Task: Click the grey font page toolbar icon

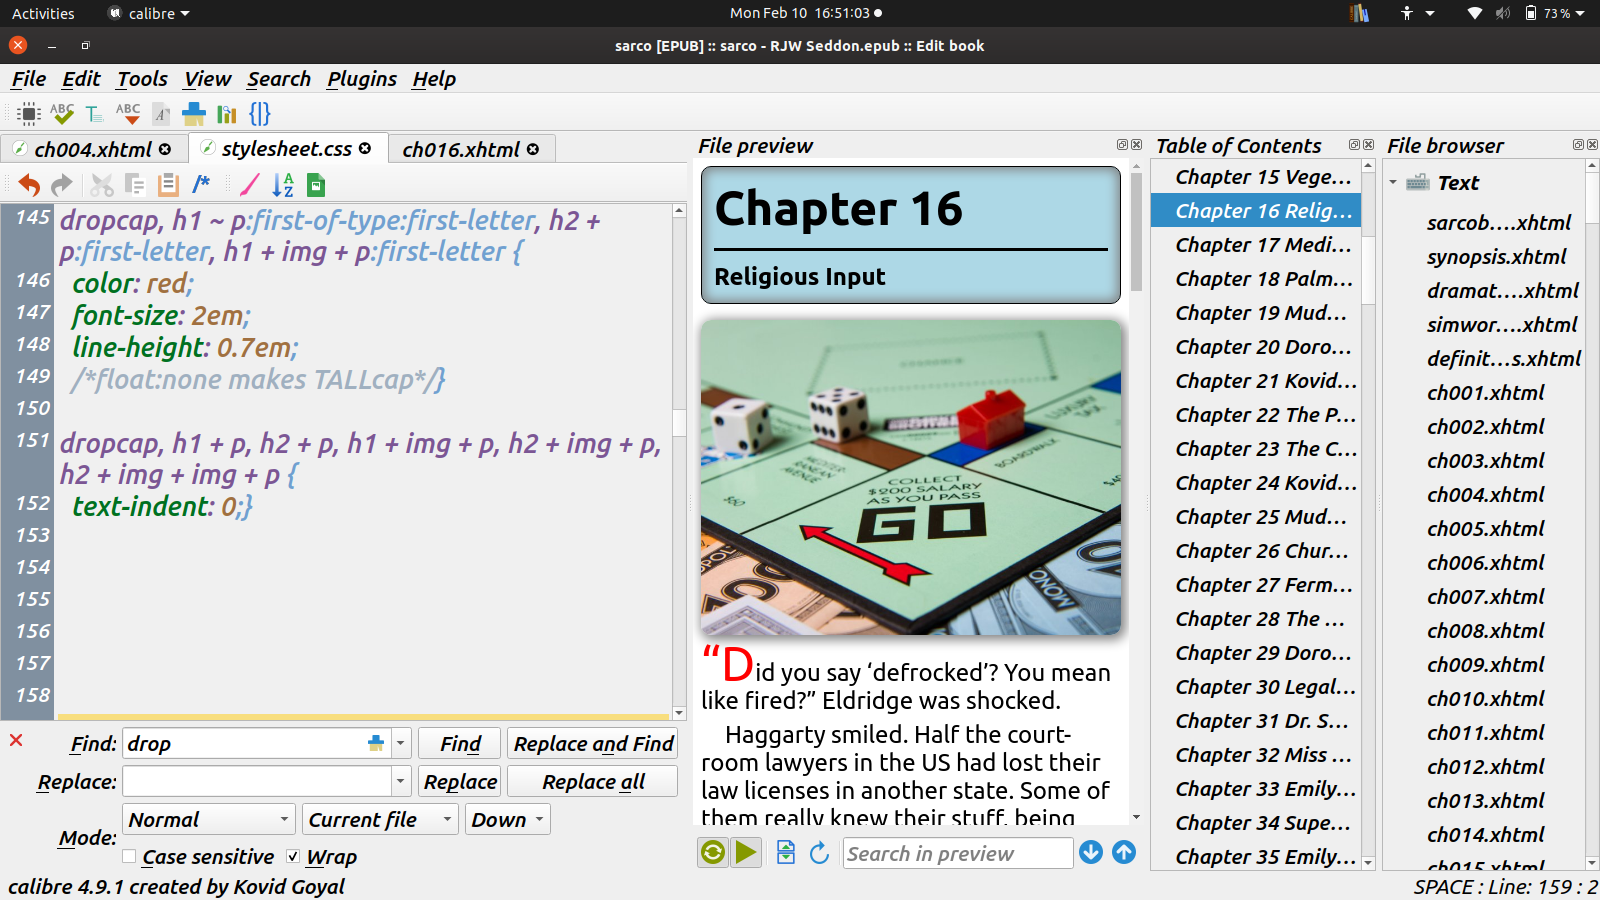Action: (161, 113)
